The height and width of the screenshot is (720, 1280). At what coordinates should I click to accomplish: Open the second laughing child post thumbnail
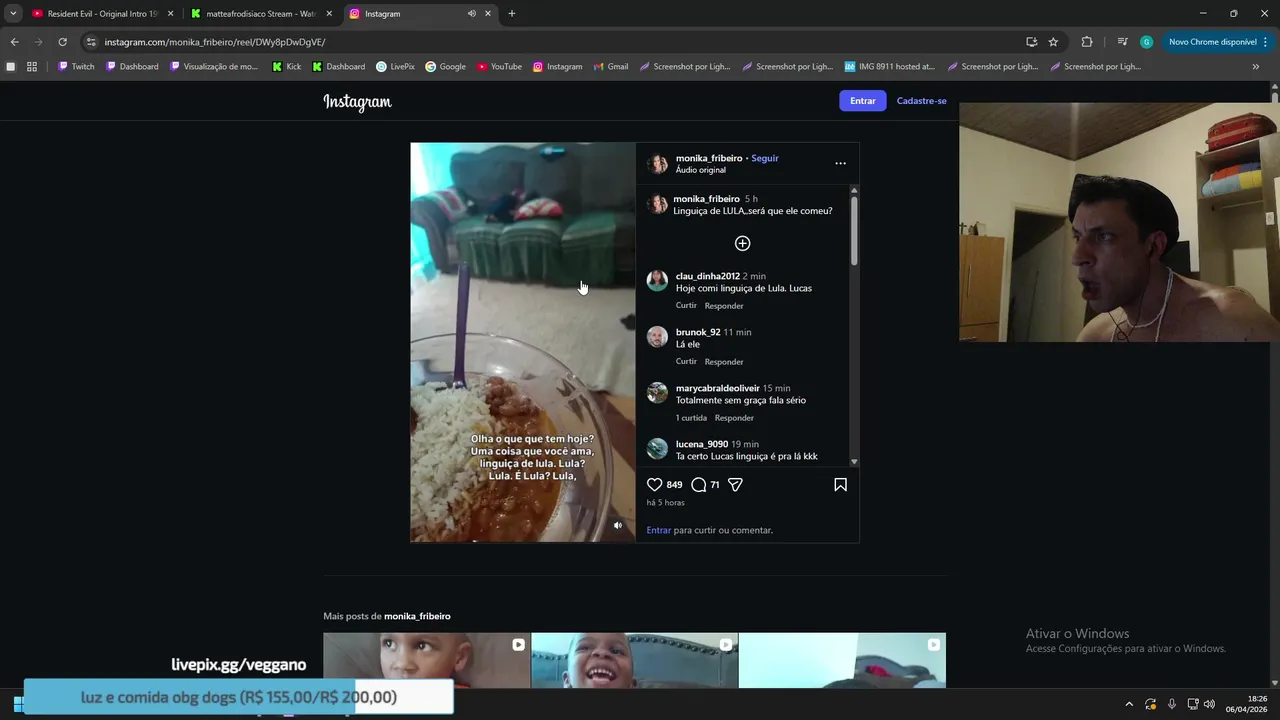[x=634, y=660]
